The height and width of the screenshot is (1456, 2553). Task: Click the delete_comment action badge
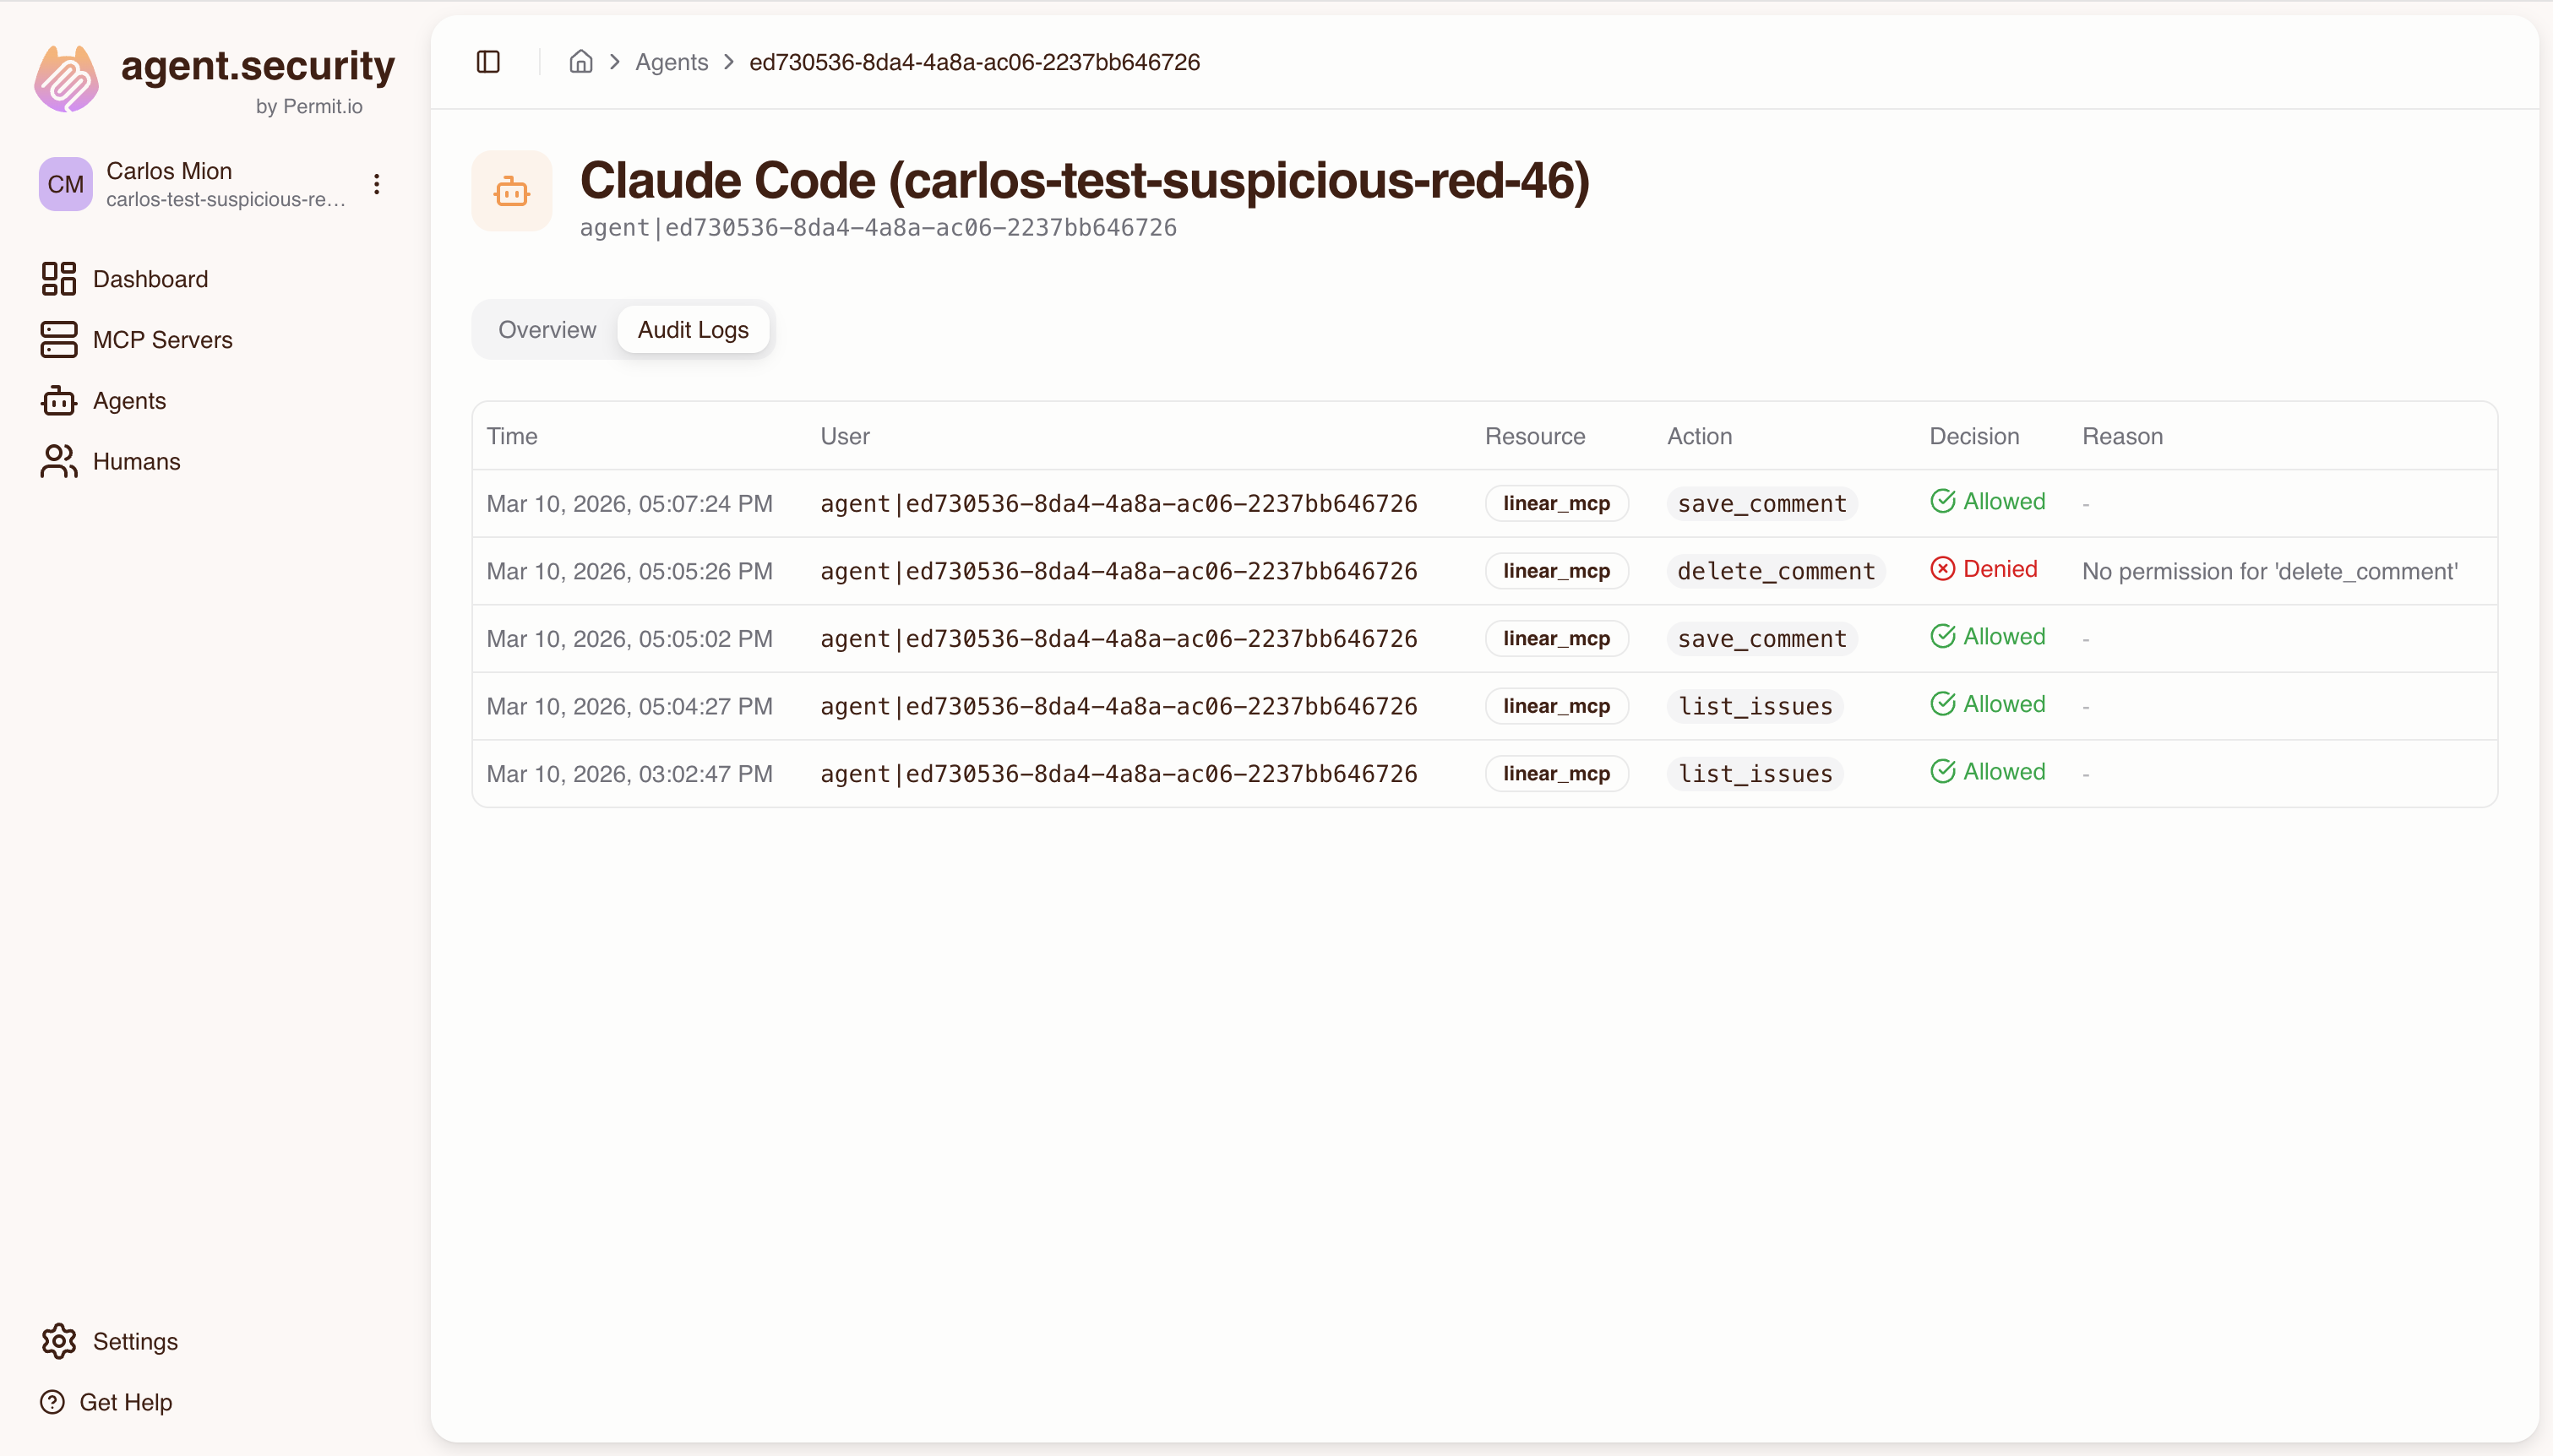pos(1775,571)
